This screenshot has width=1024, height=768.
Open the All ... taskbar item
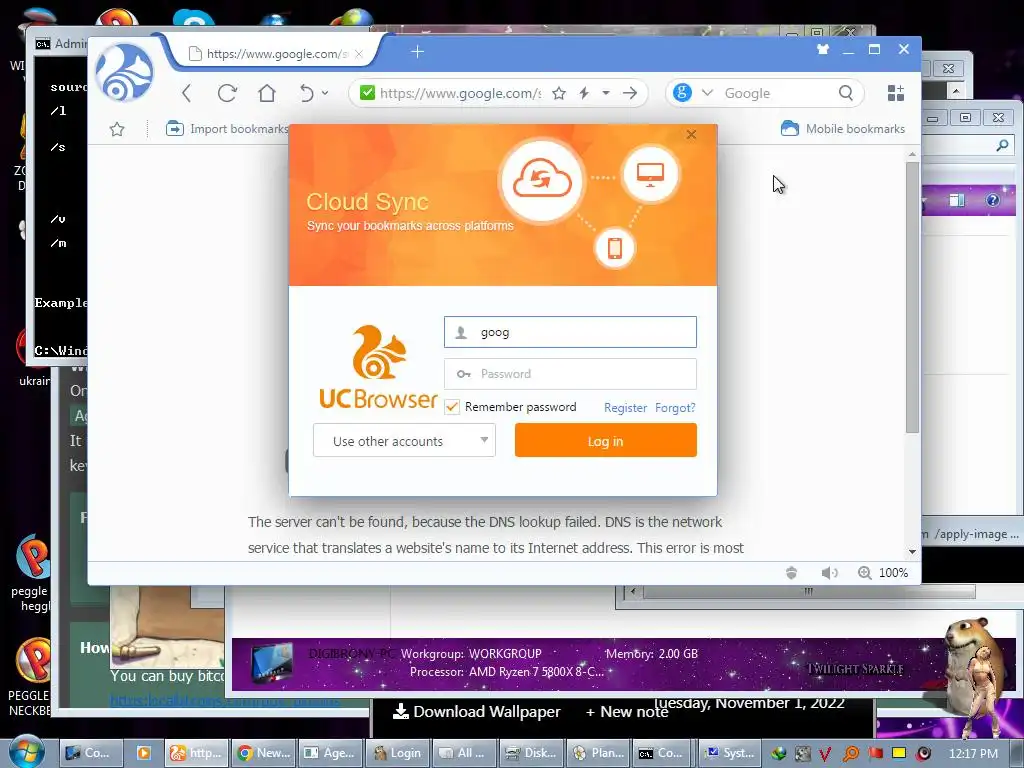click(x=464, y=753)
